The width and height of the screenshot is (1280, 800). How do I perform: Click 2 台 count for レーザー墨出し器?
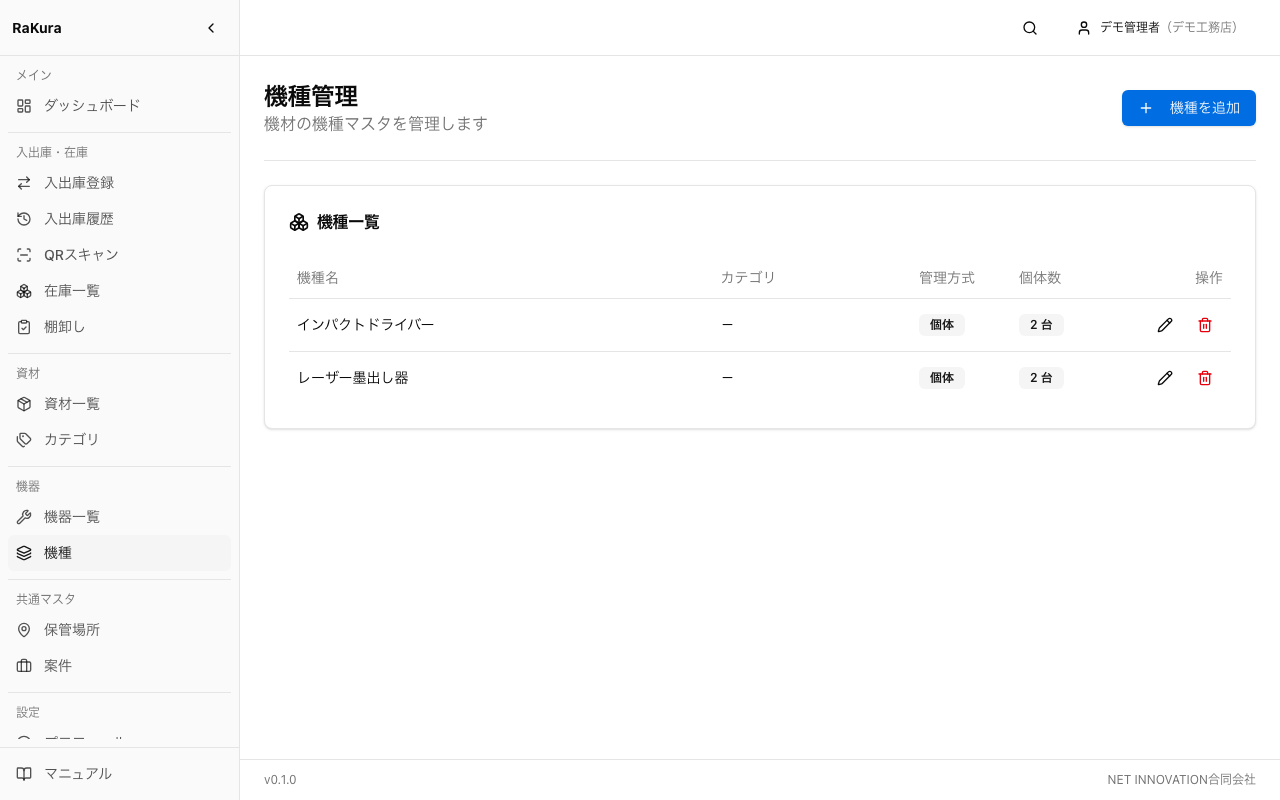[x=1041, y=378]
